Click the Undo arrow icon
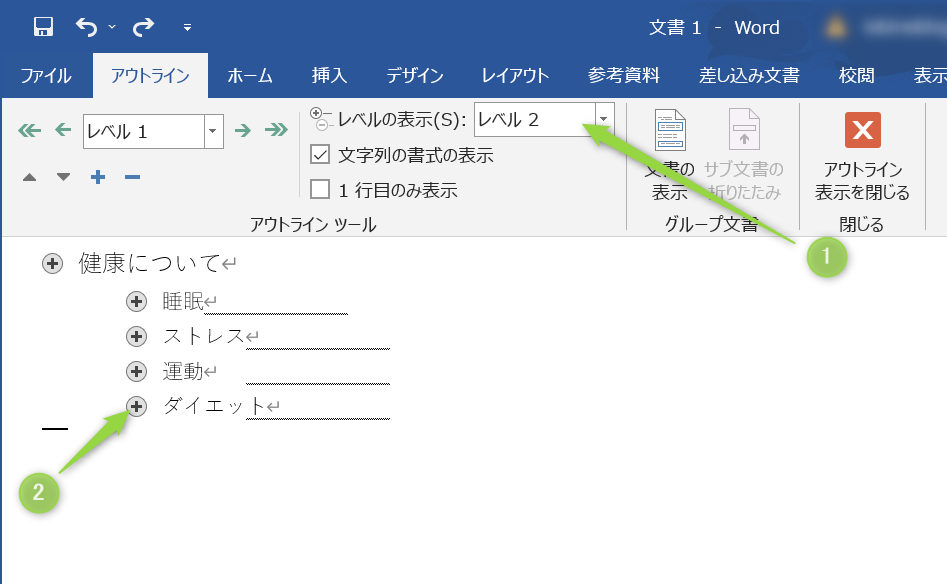 tap(87, 27)
